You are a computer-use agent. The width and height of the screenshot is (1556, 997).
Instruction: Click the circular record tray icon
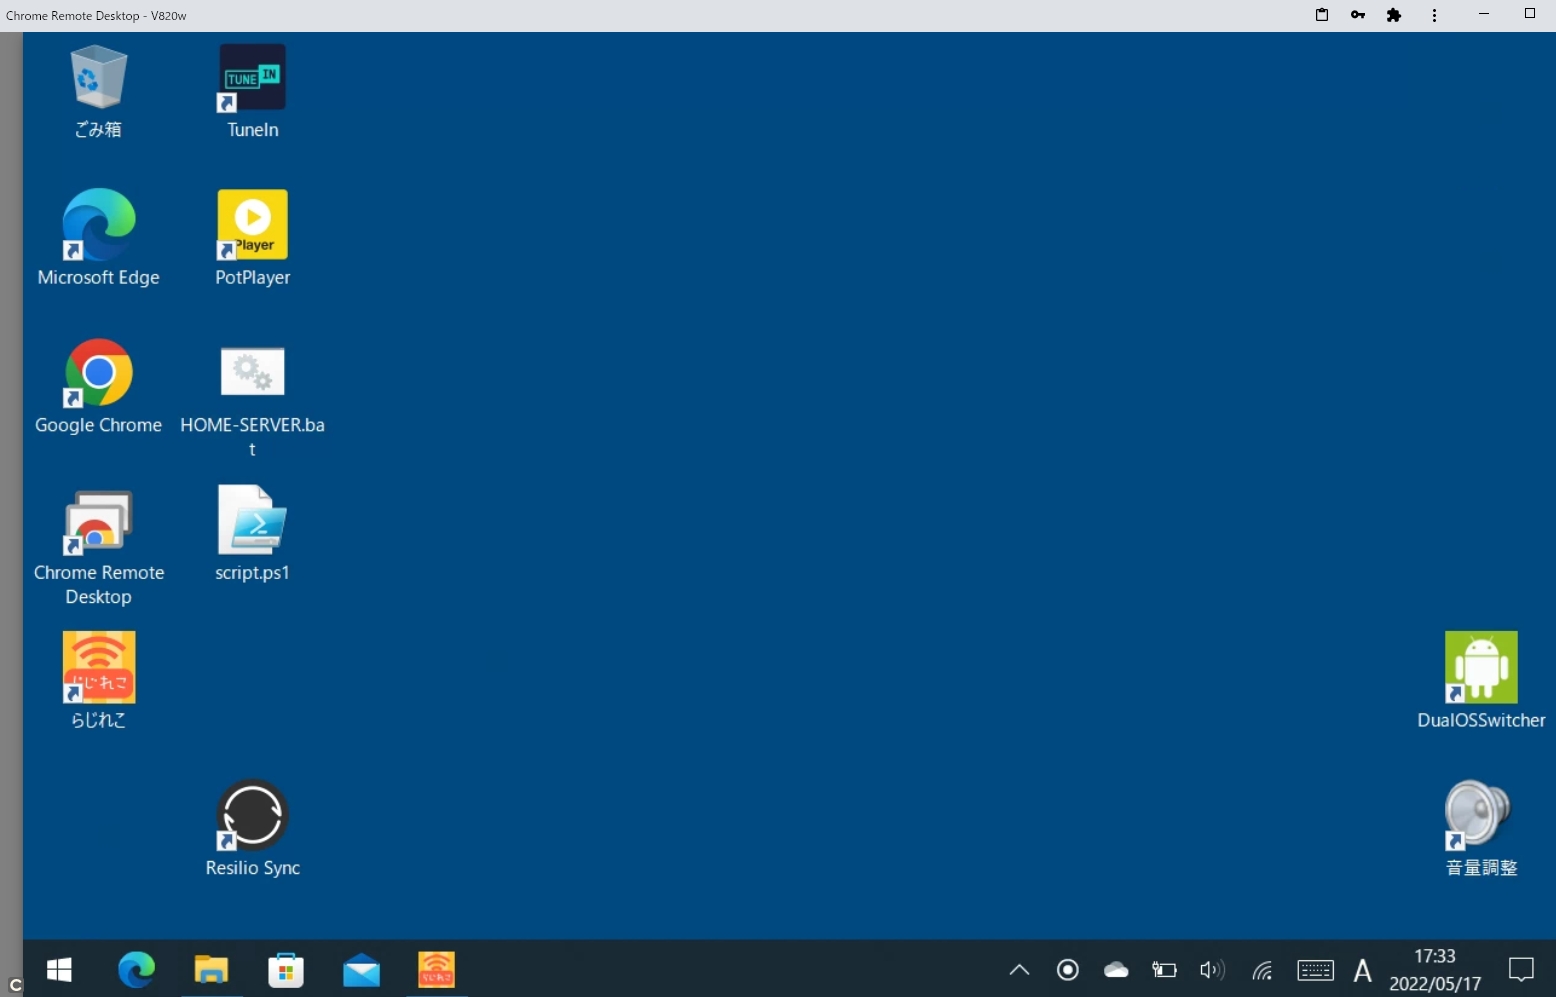(1068, 969)
